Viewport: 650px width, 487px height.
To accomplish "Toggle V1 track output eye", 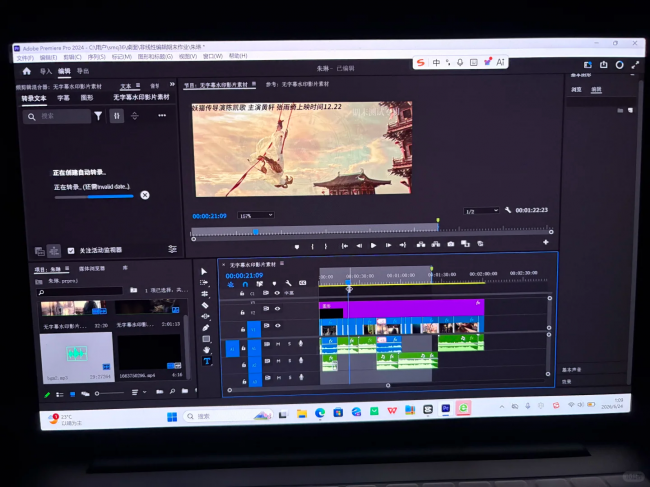I will (277, 326).
